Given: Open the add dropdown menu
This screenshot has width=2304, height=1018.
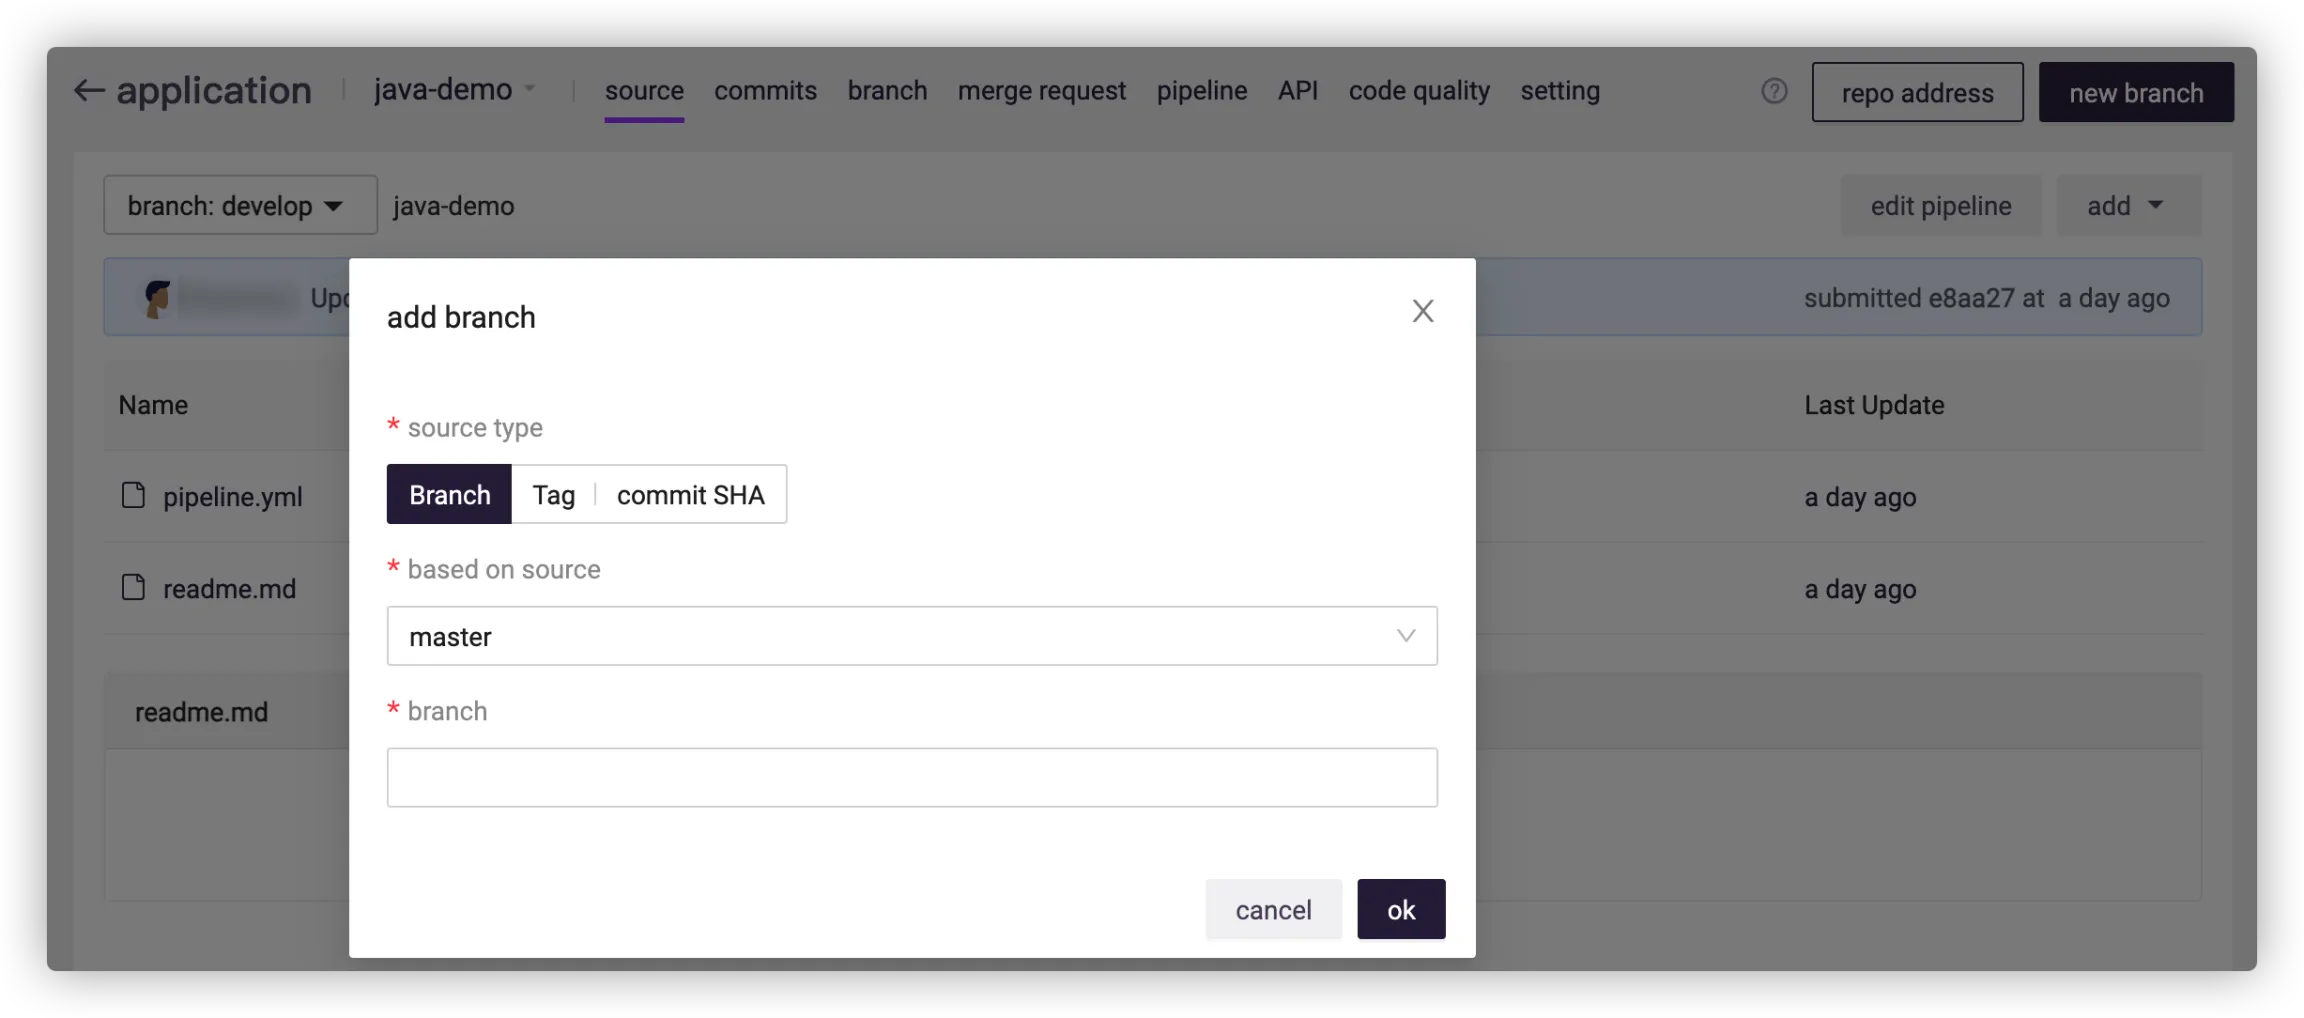Looking at the screenshot, I should click(x=2127, y=206).
